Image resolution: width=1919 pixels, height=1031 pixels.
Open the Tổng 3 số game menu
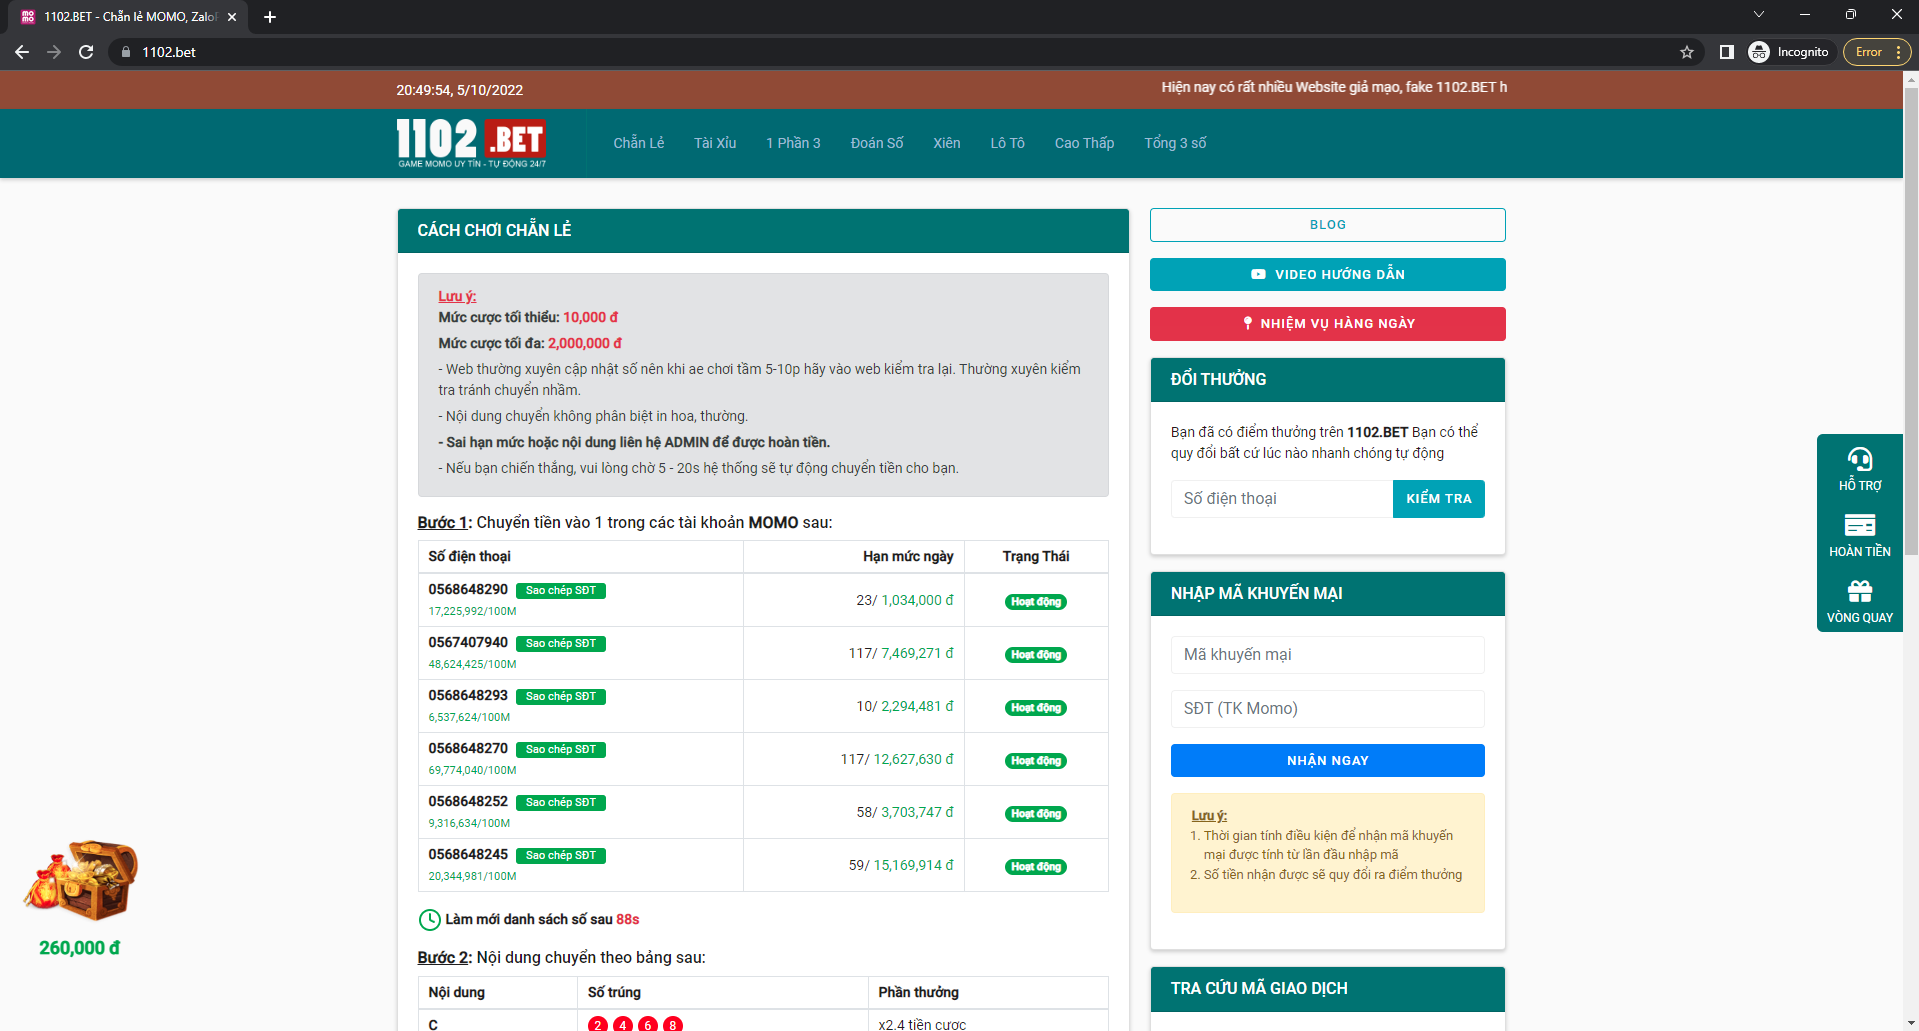(1175, 143)
